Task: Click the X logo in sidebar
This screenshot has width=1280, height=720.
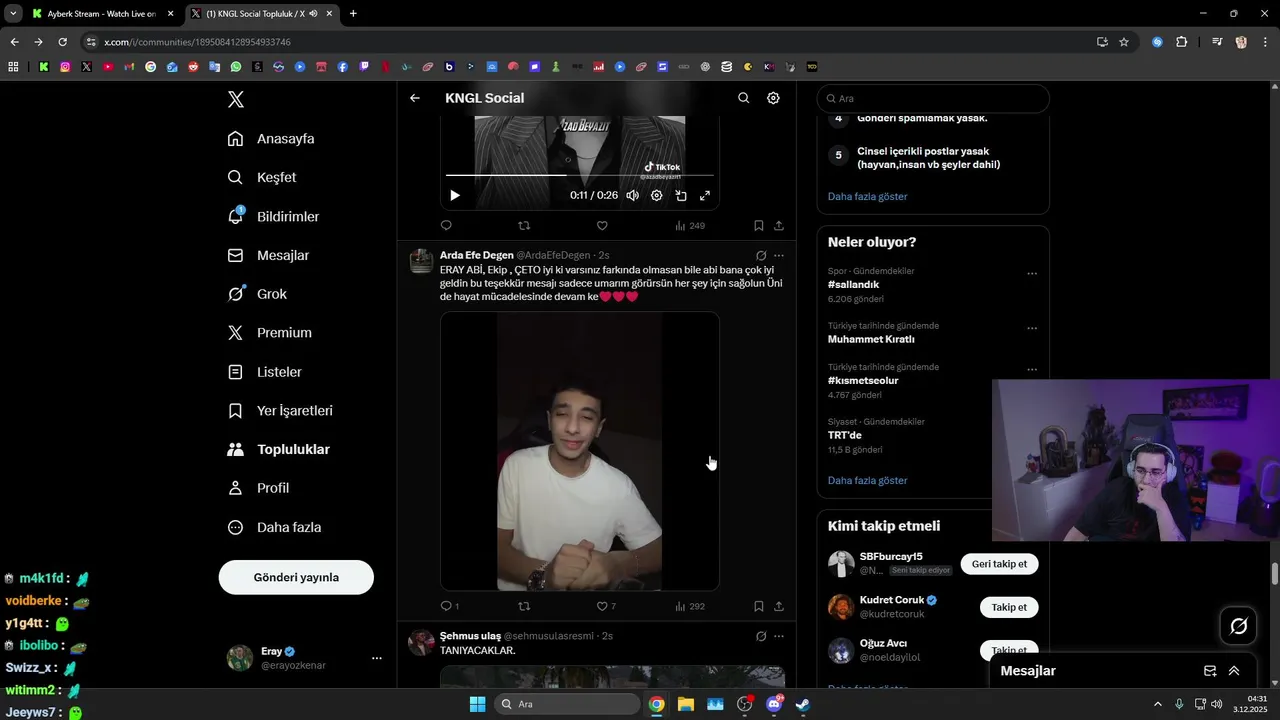Action: pyautogui.click(x=236, y=99)
